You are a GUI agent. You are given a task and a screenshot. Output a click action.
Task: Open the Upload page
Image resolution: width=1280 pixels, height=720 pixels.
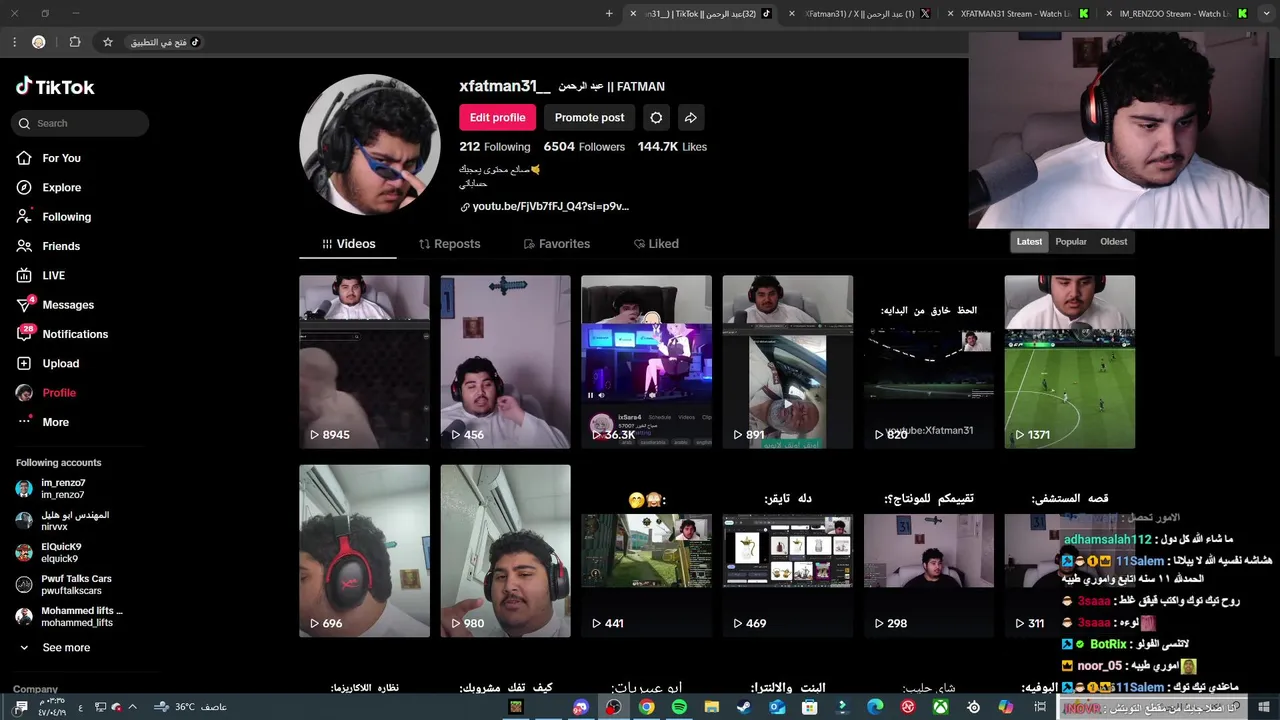60,363
